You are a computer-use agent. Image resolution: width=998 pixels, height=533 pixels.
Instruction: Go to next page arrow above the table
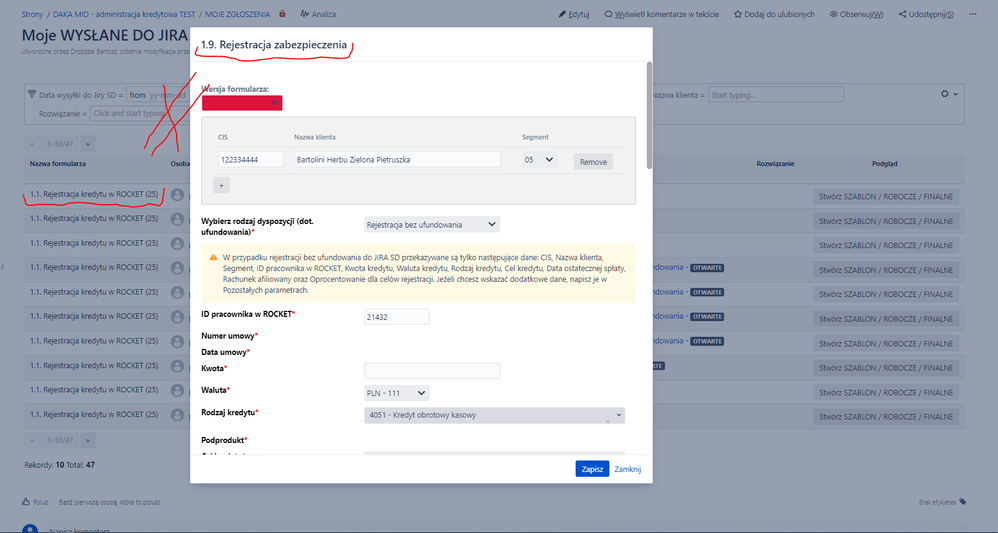tap(88, 144)
